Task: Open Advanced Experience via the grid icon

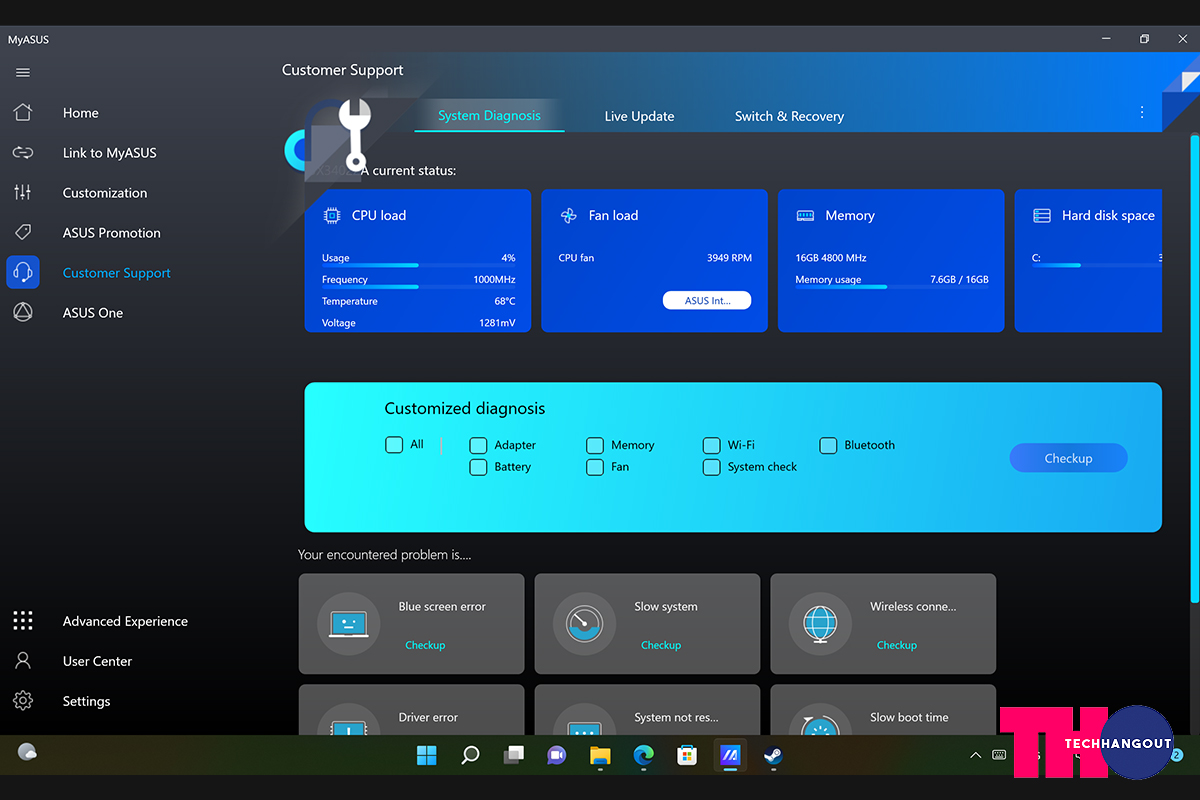Action: pyautogui.click(x=23, y=621)
